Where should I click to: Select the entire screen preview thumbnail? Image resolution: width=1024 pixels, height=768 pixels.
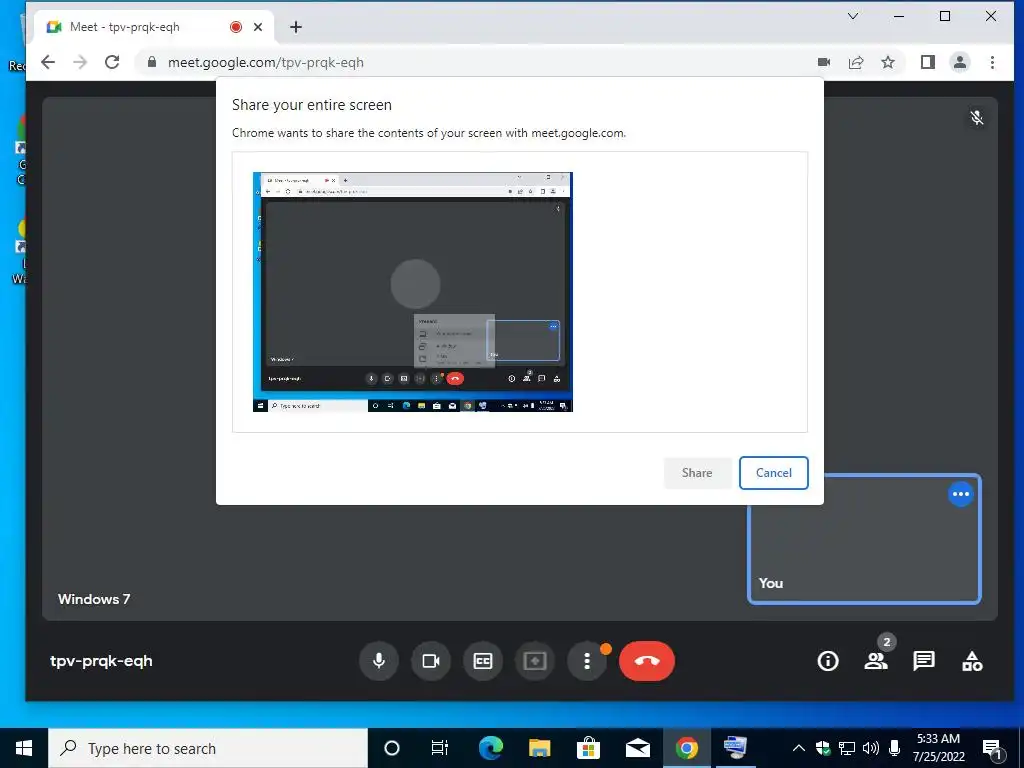(413, 292)
